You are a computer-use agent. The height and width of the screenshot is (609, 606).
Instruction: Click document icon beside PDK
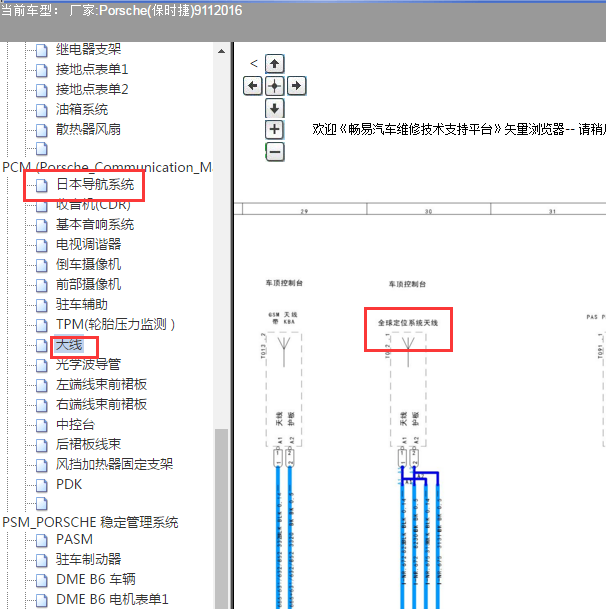point(42,485)
